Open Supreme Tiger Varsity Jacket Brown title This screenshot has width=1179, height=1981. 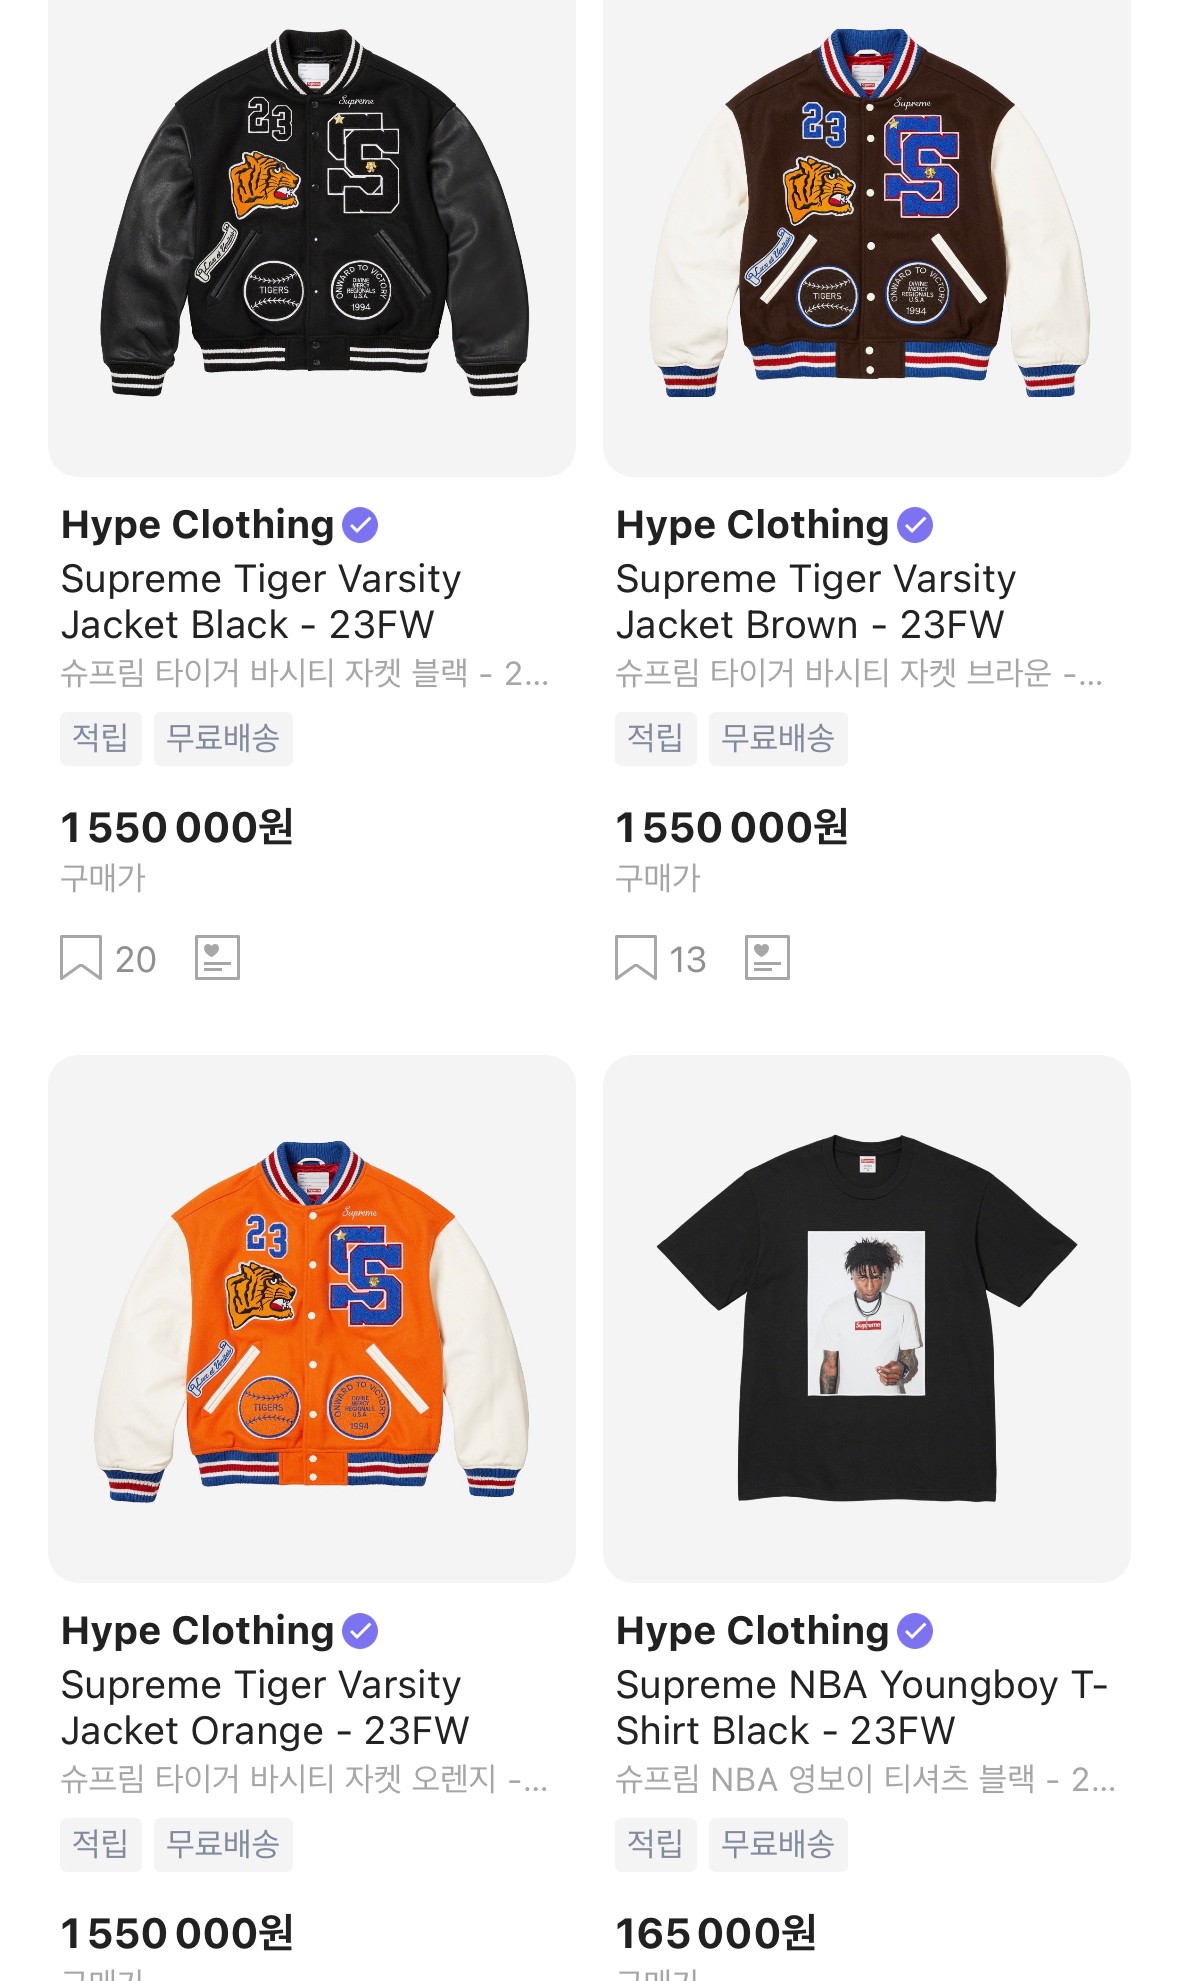point(815,602)
